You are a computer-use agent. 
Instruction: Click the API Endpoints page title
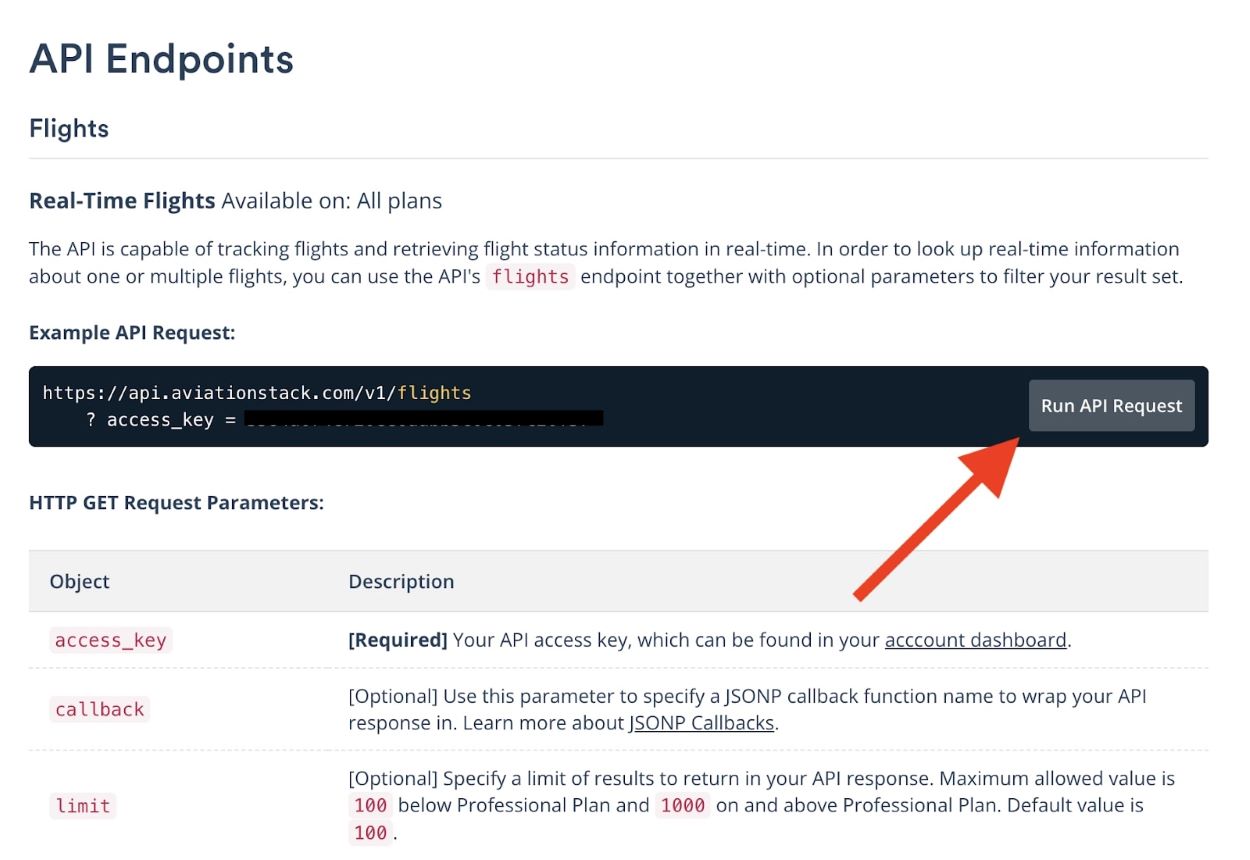(161, 59)
